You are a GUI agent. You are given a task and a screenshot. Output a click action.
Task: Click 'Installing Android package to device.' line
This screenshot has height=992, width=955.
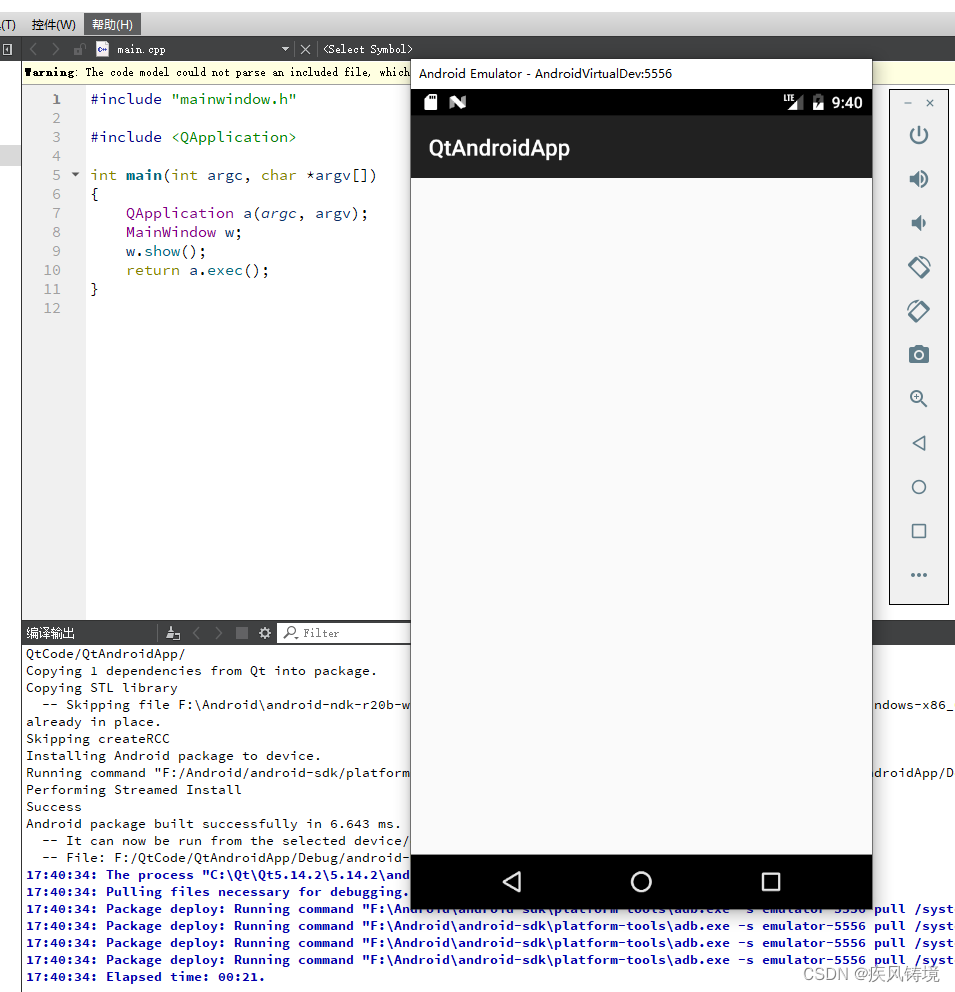point(173,755)
